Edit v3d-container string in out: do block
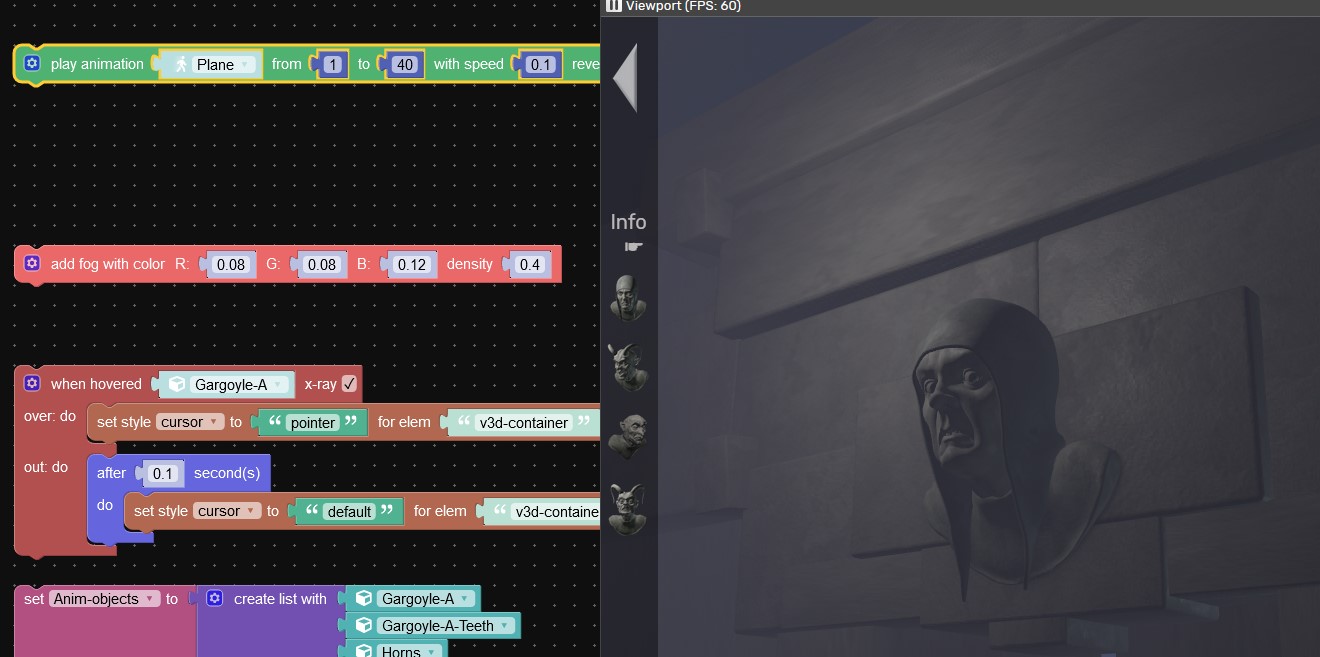This screenshot has width=1320, height=657. point(556,512)
